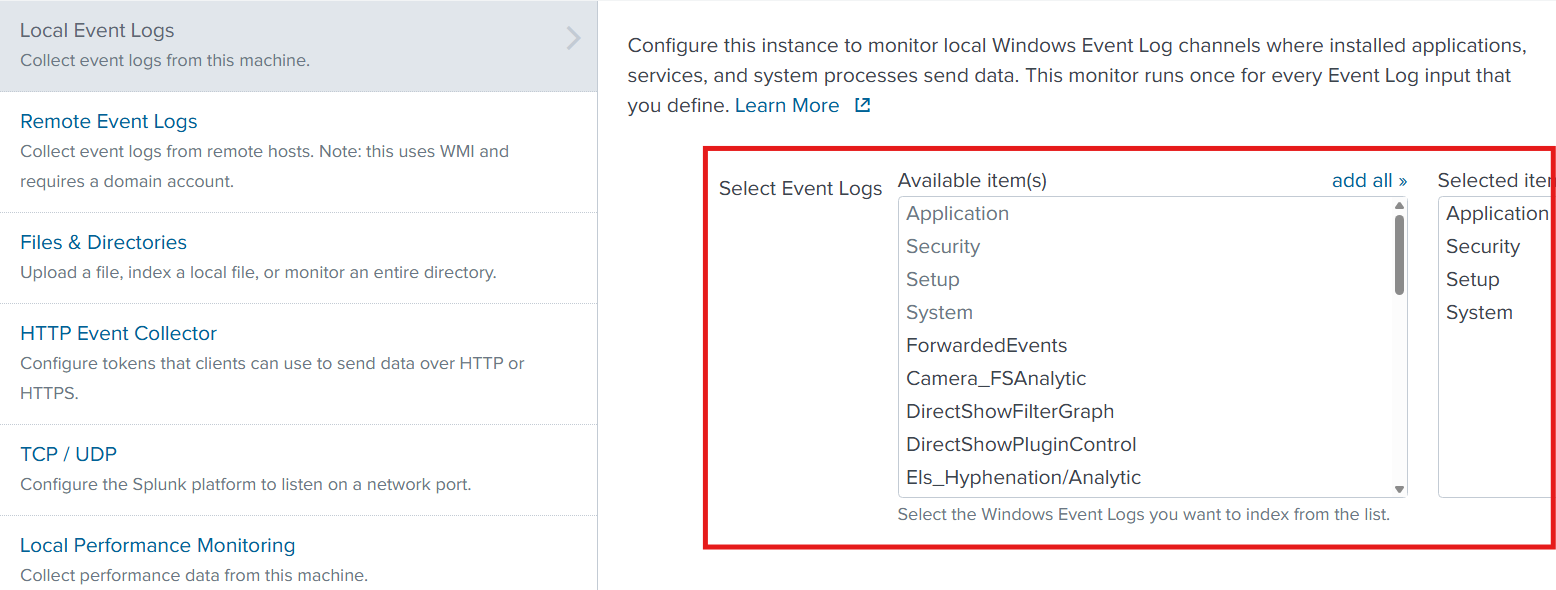Click the scroll down arrow in Available items
This screenshot has width=1556, height=590.
point(1399,489)
